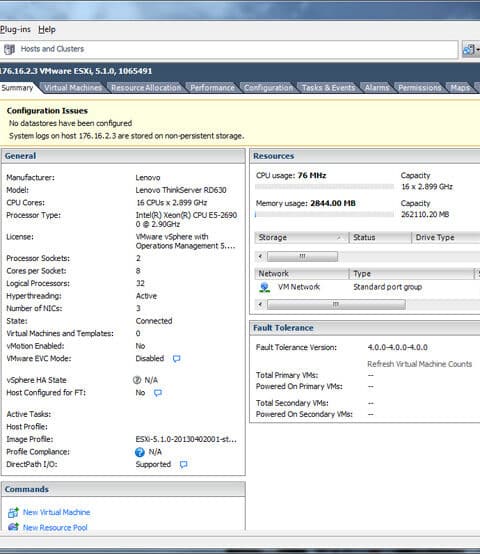Click '16 CPUs x 2.899 GHz' value
The height and width of the screenshot is (554, 480).
172,203
